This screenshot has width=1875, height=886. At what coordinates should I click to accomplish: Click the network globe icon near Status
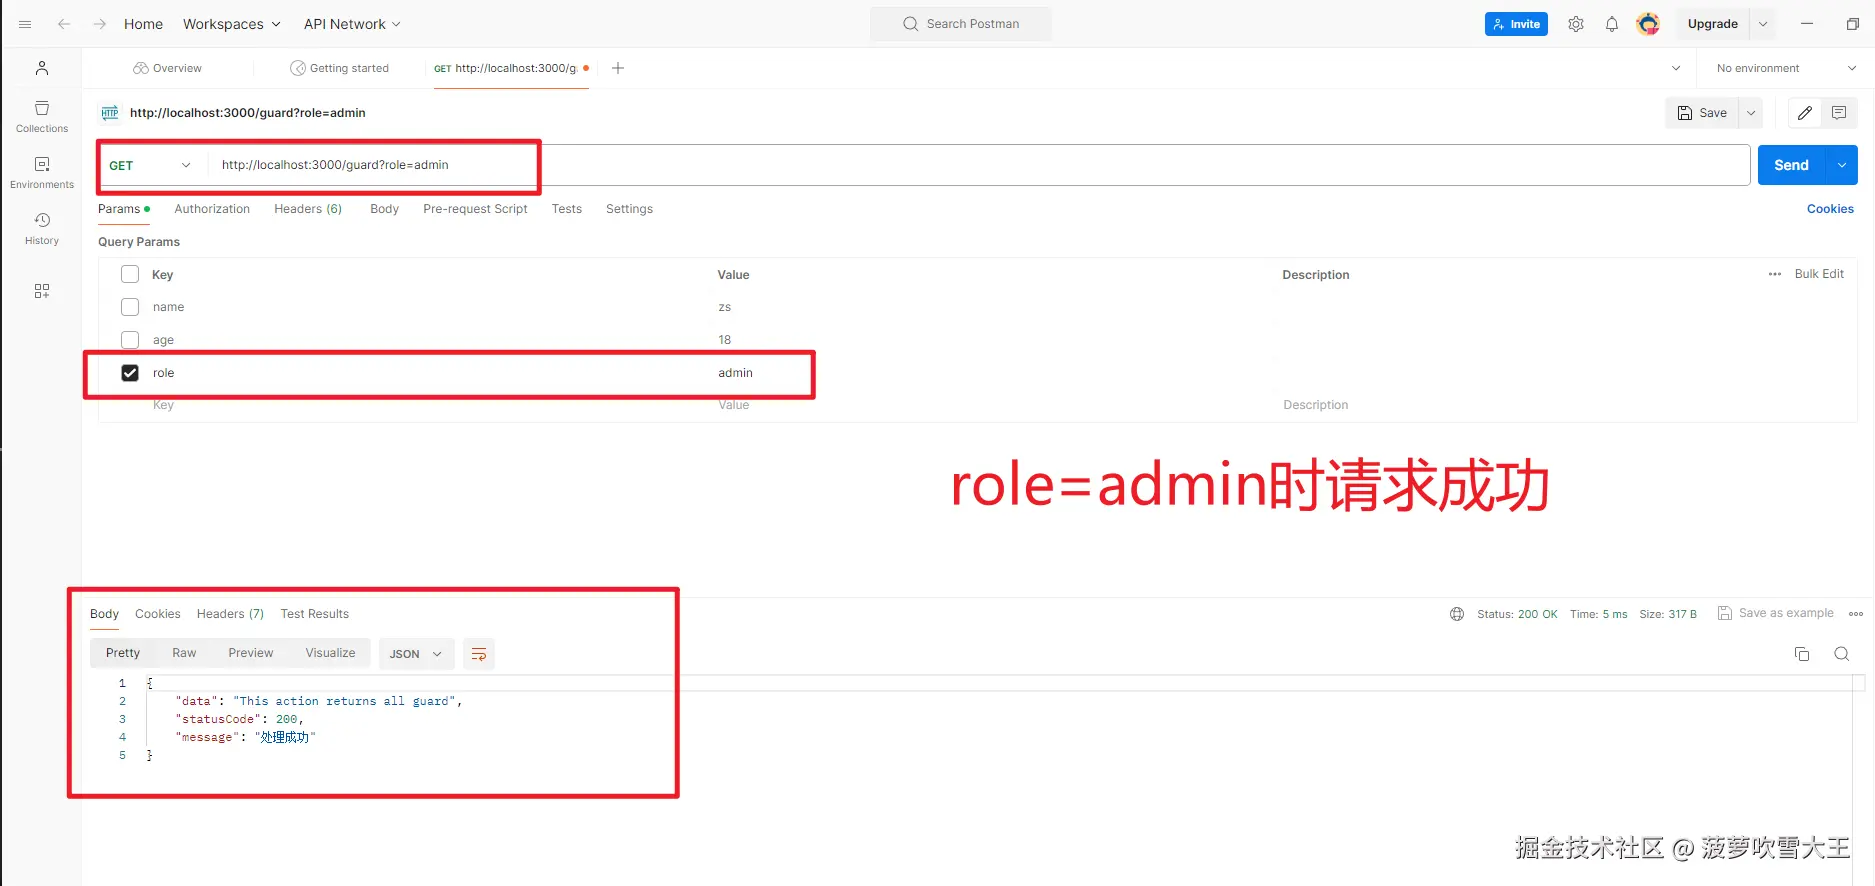[1457, 614]
